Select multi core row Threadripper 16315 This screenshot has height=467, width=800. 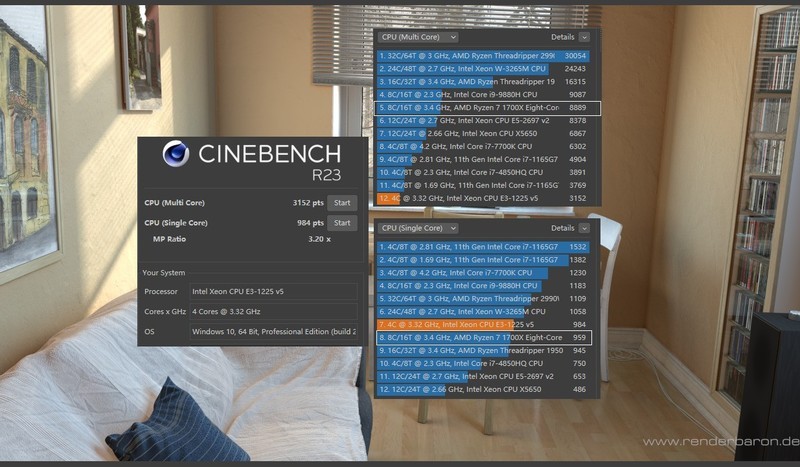click(483, 82)
